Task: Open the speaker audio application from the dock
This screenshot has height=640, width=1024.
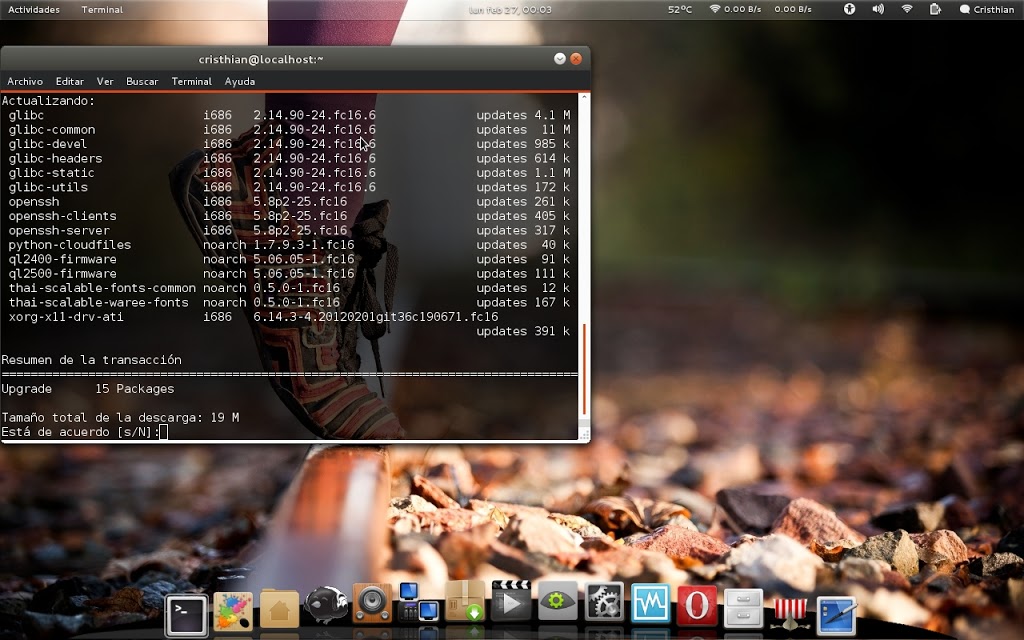Action: click(x=373, y=604)
